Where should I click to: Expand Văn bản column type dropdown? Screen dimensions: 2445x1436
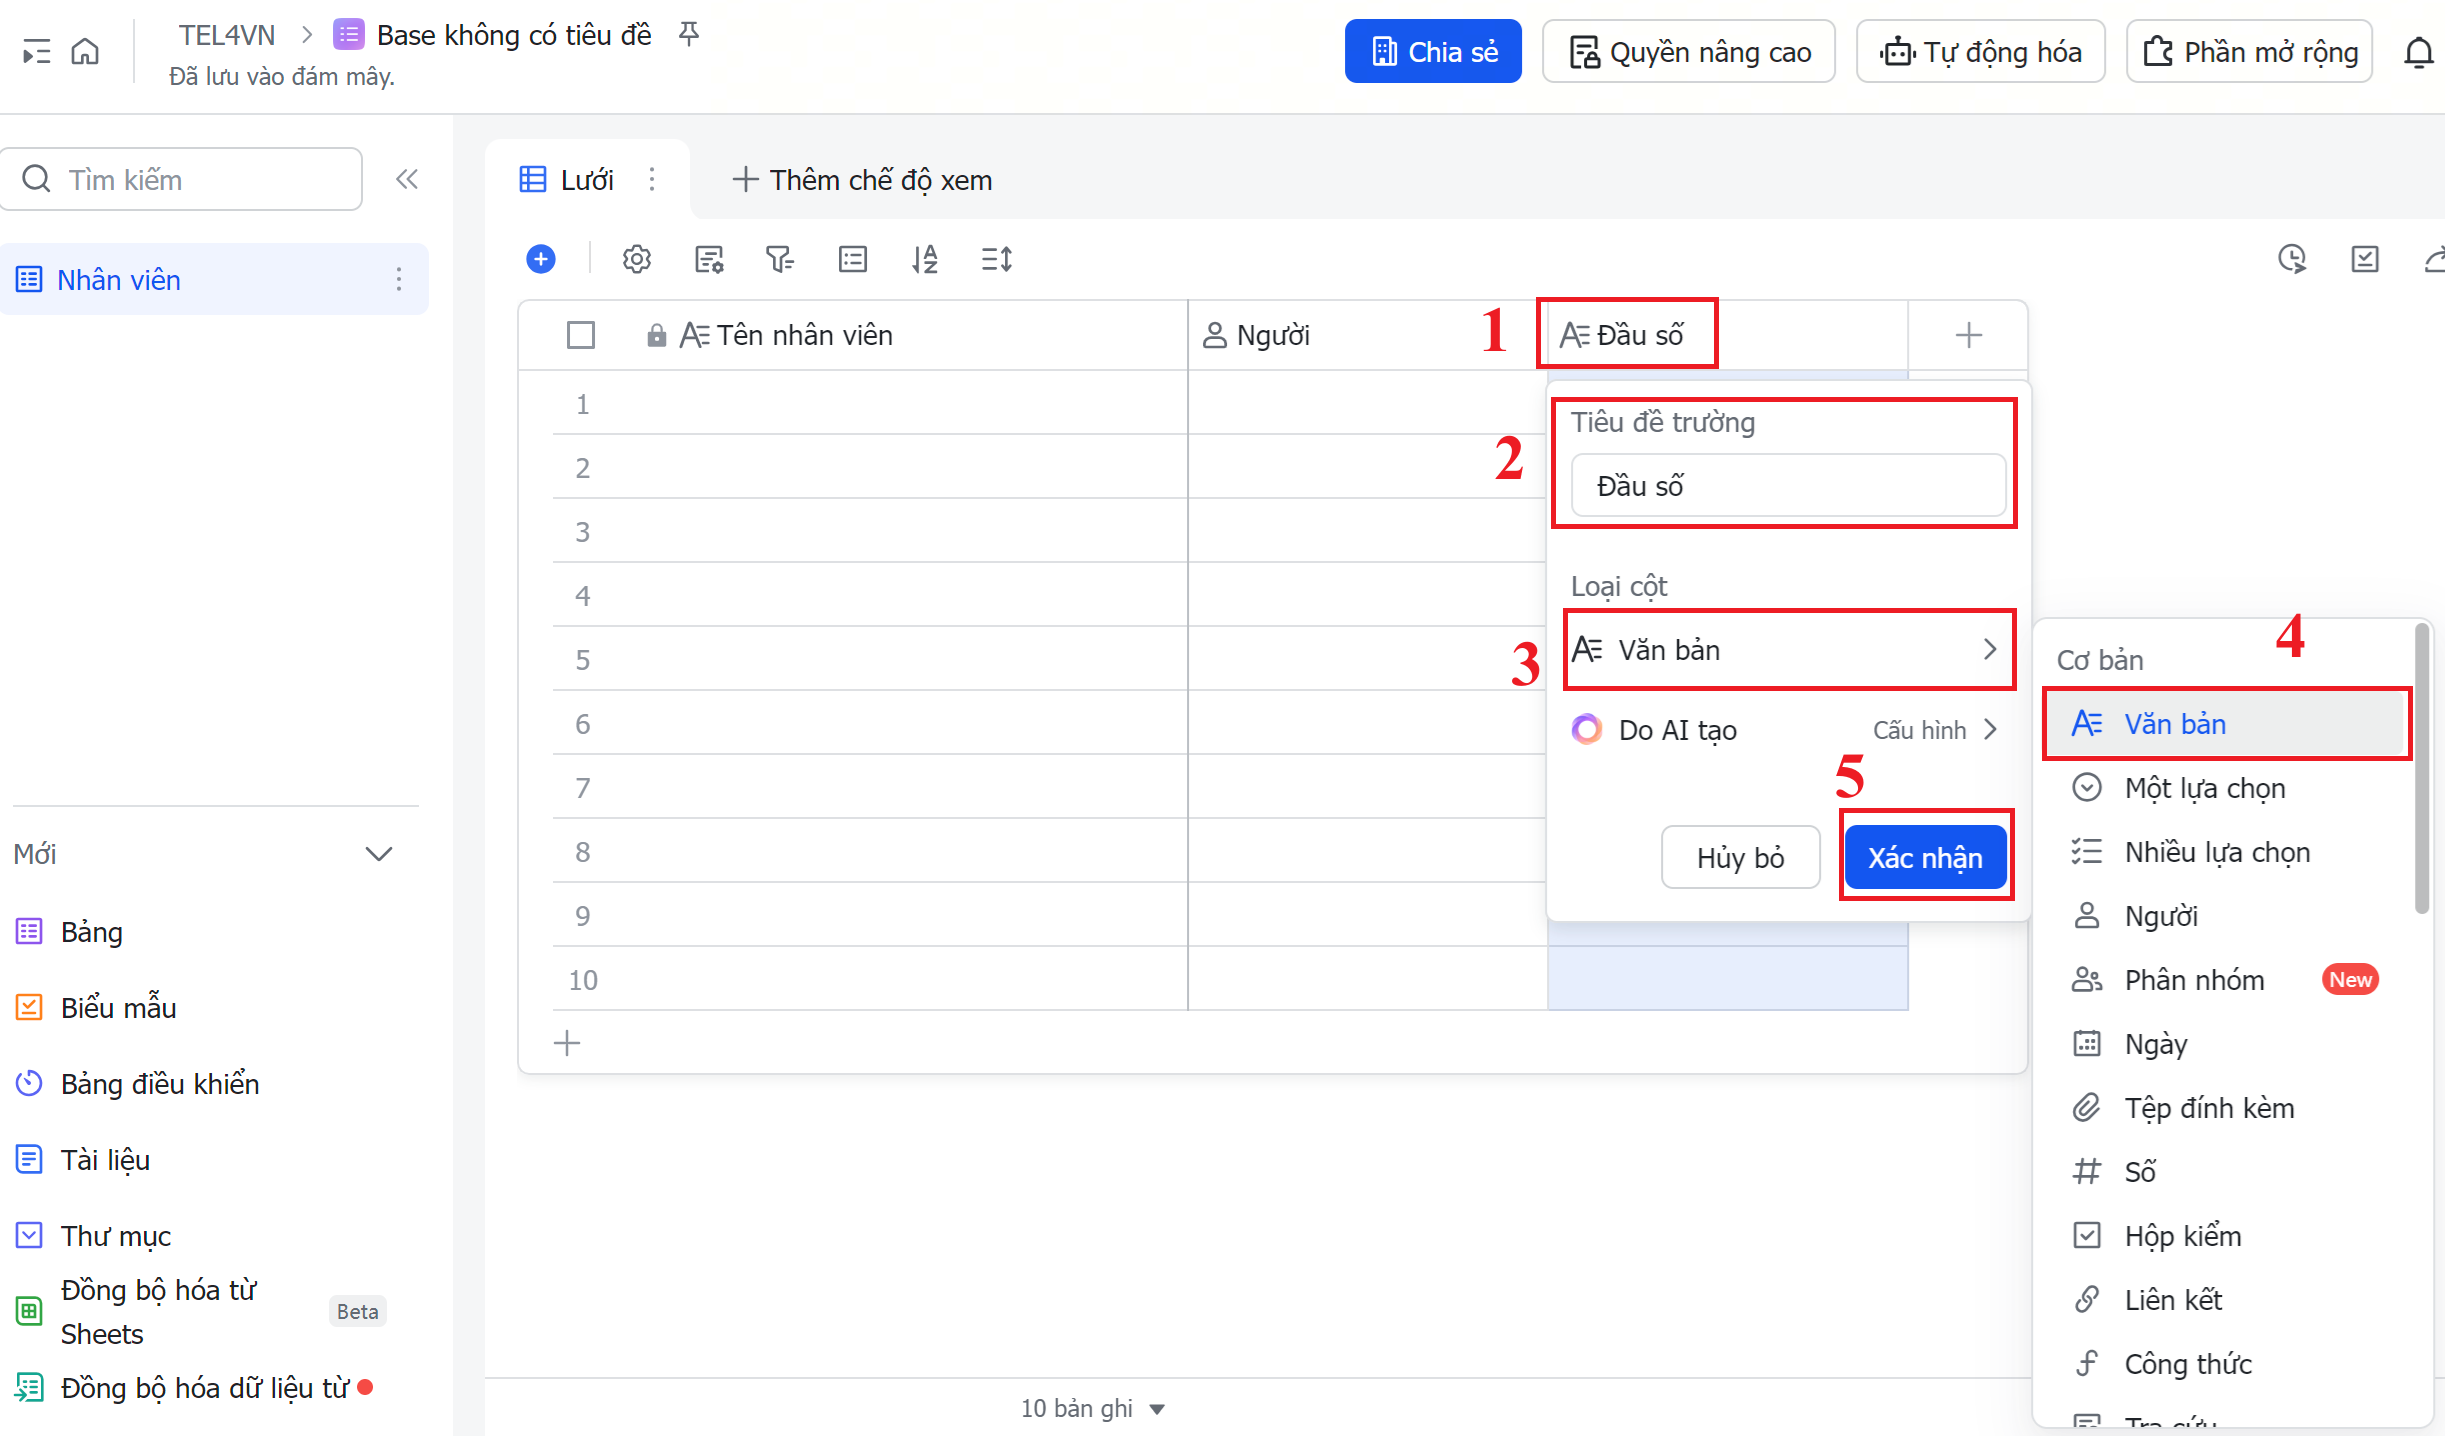click(x=1788, y=650)
